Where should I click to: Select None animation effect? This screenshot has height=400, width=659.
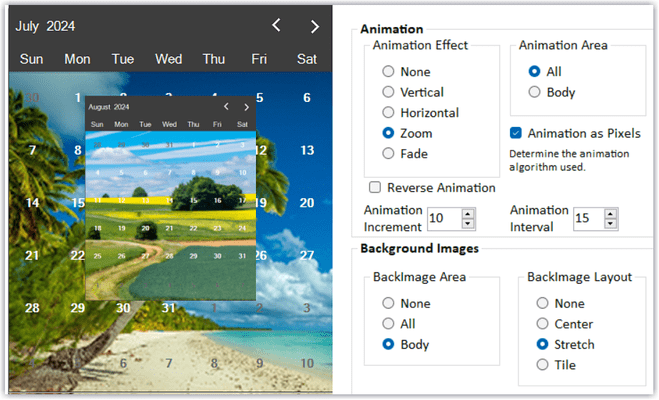point(388,71)
